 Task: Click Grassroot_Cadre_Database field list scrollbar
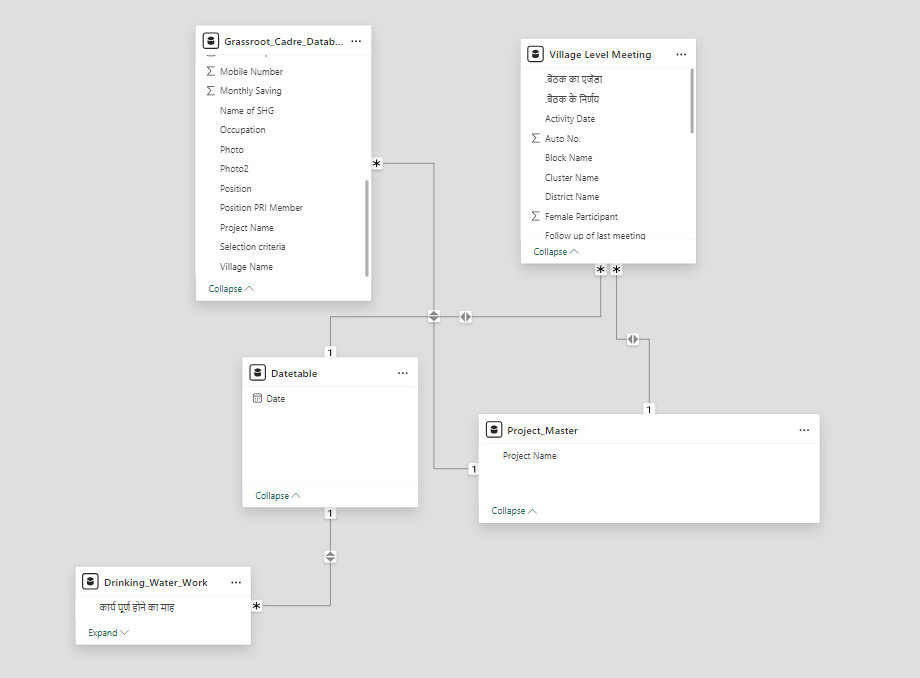point(367,228)
